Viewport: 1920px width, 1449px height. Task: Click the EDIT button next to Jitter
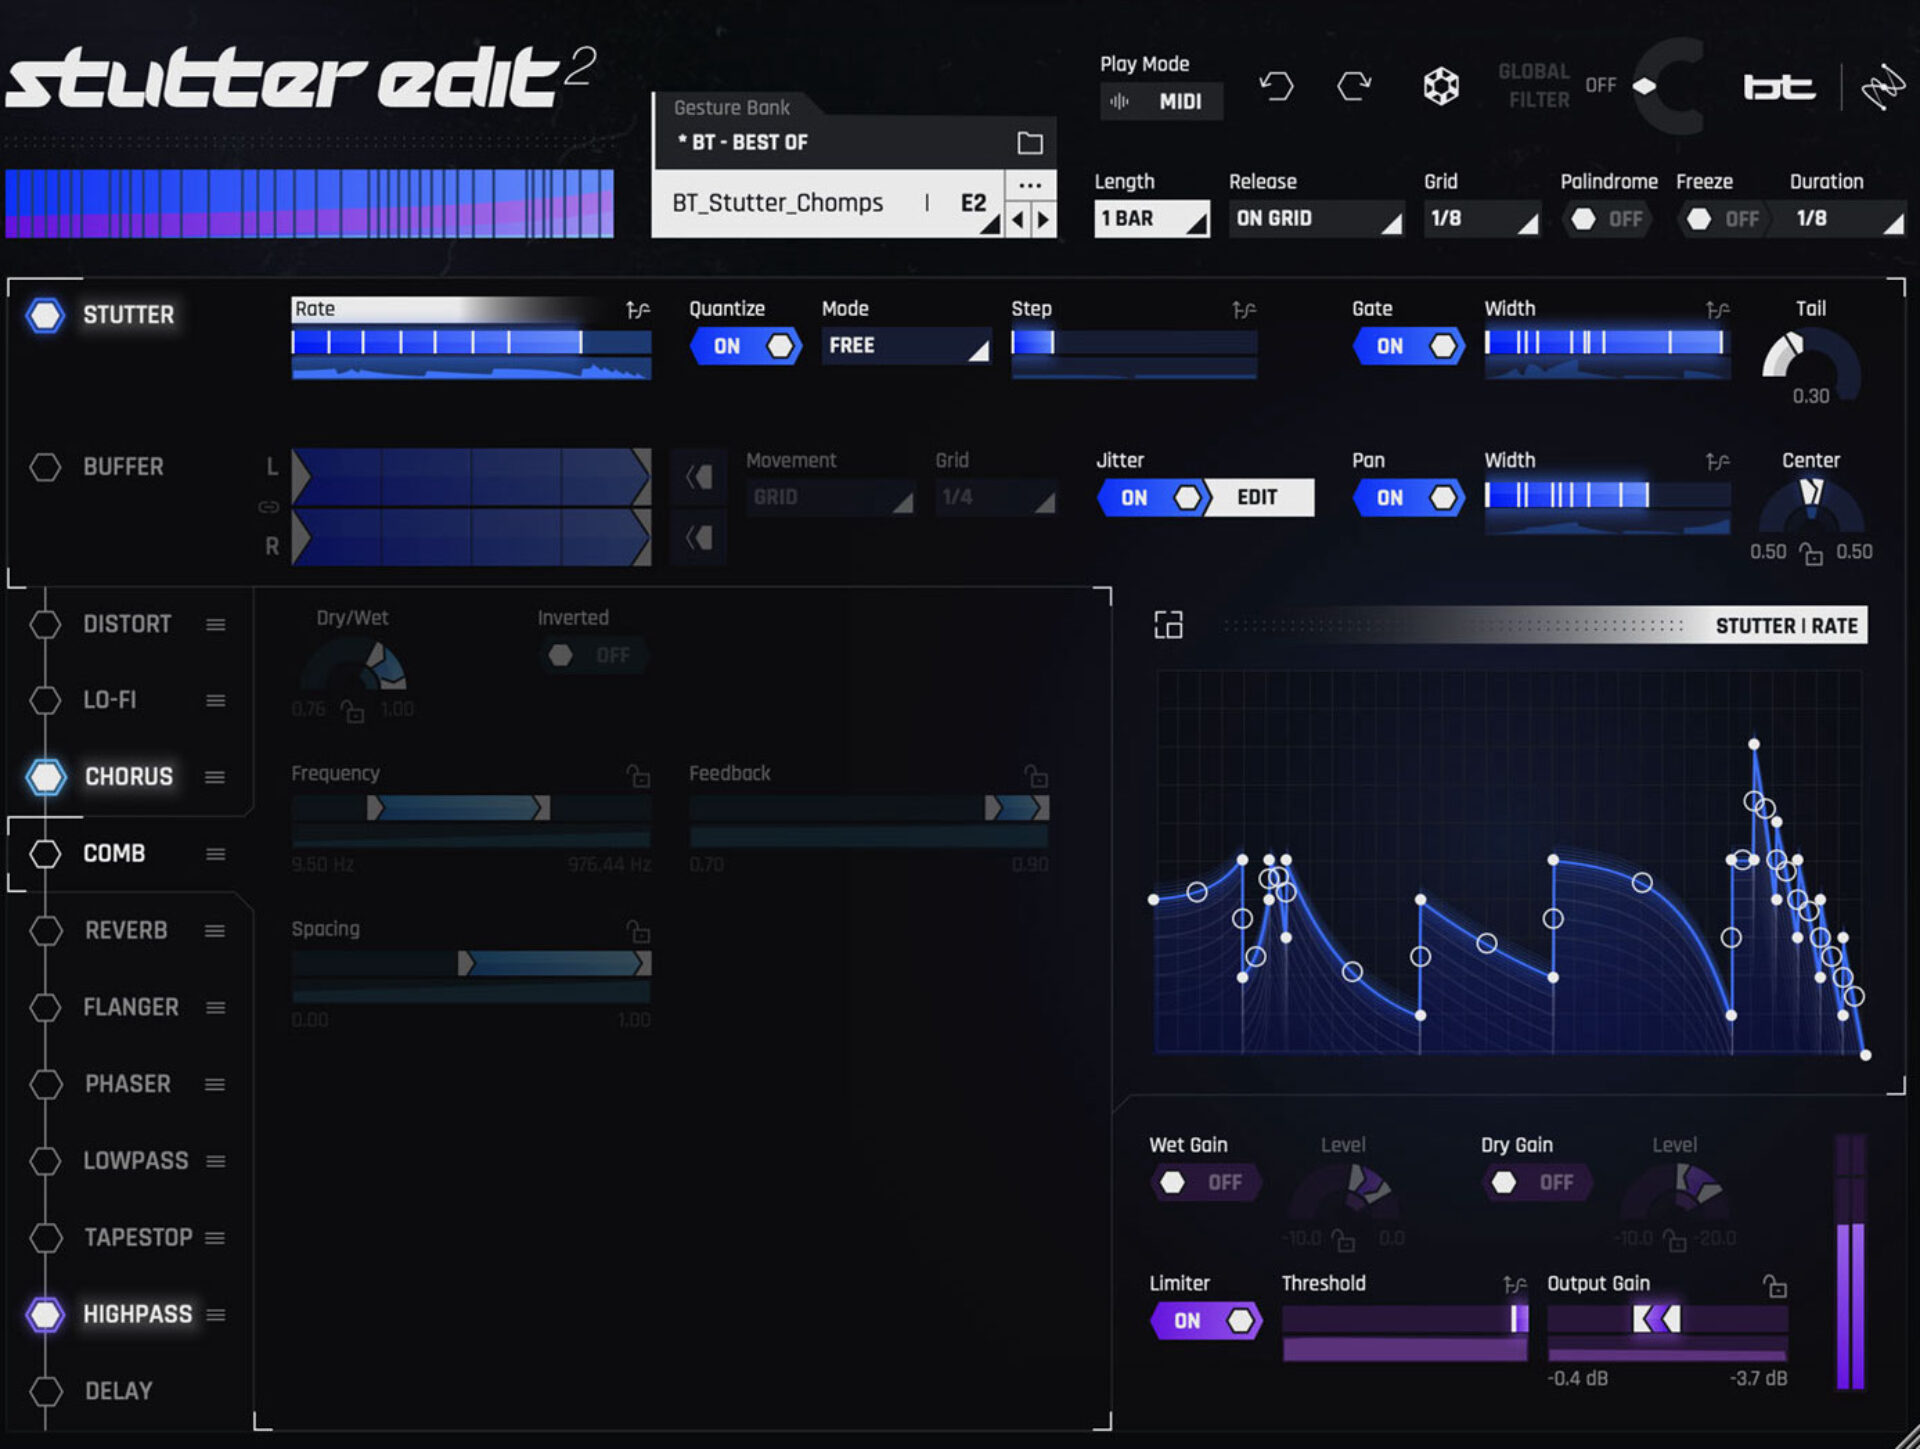(1257, 497)
